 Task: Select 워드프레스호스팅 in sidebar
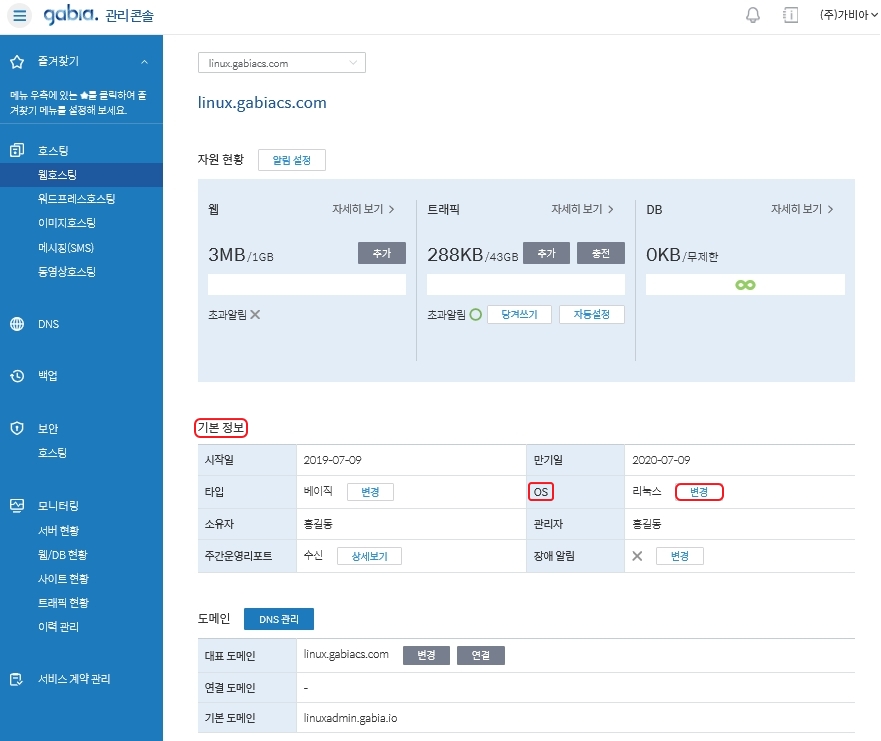click(76, 199)
